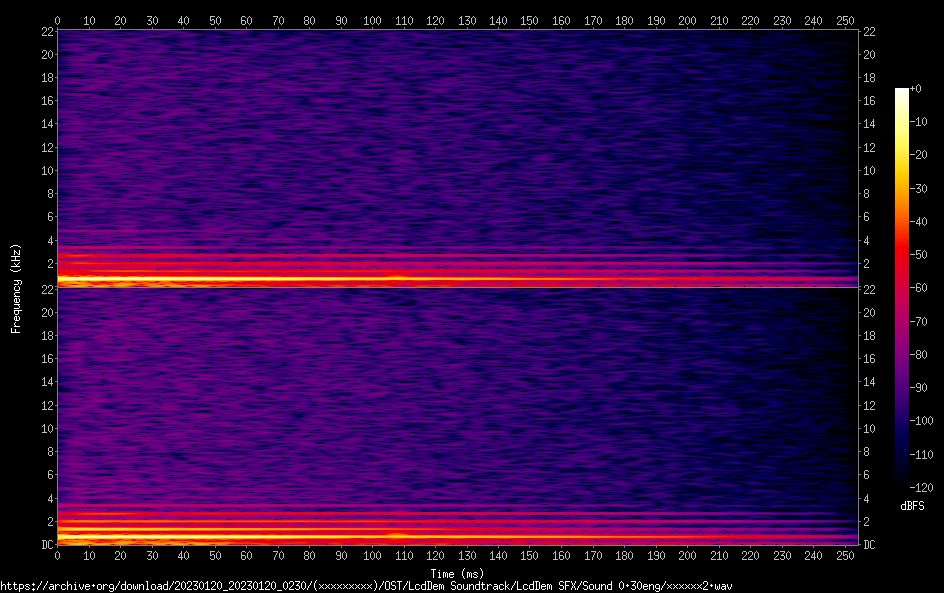Click the dBFS label under the color bar
The image size is (944, 593).
click(912, 507)
